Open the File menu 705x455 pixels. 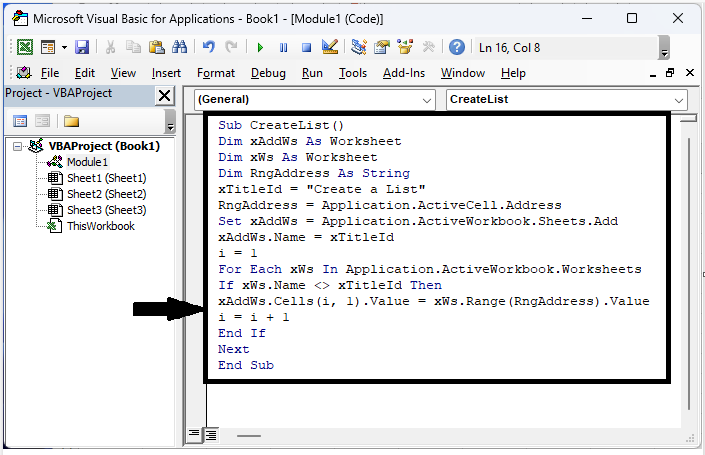49,73
